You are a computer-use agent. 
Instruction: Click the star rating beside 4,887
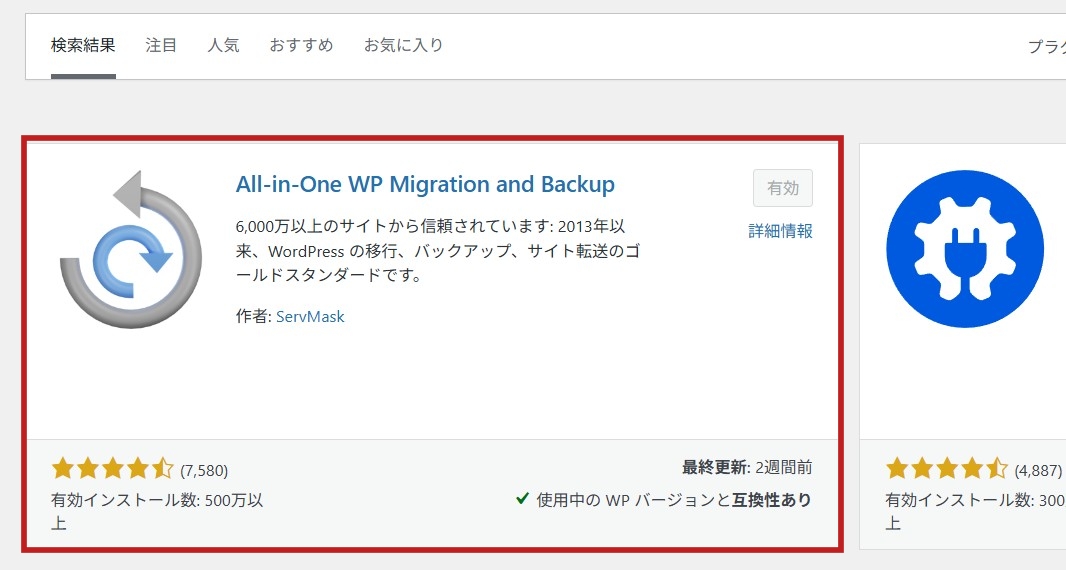click(x=946, y=468)
